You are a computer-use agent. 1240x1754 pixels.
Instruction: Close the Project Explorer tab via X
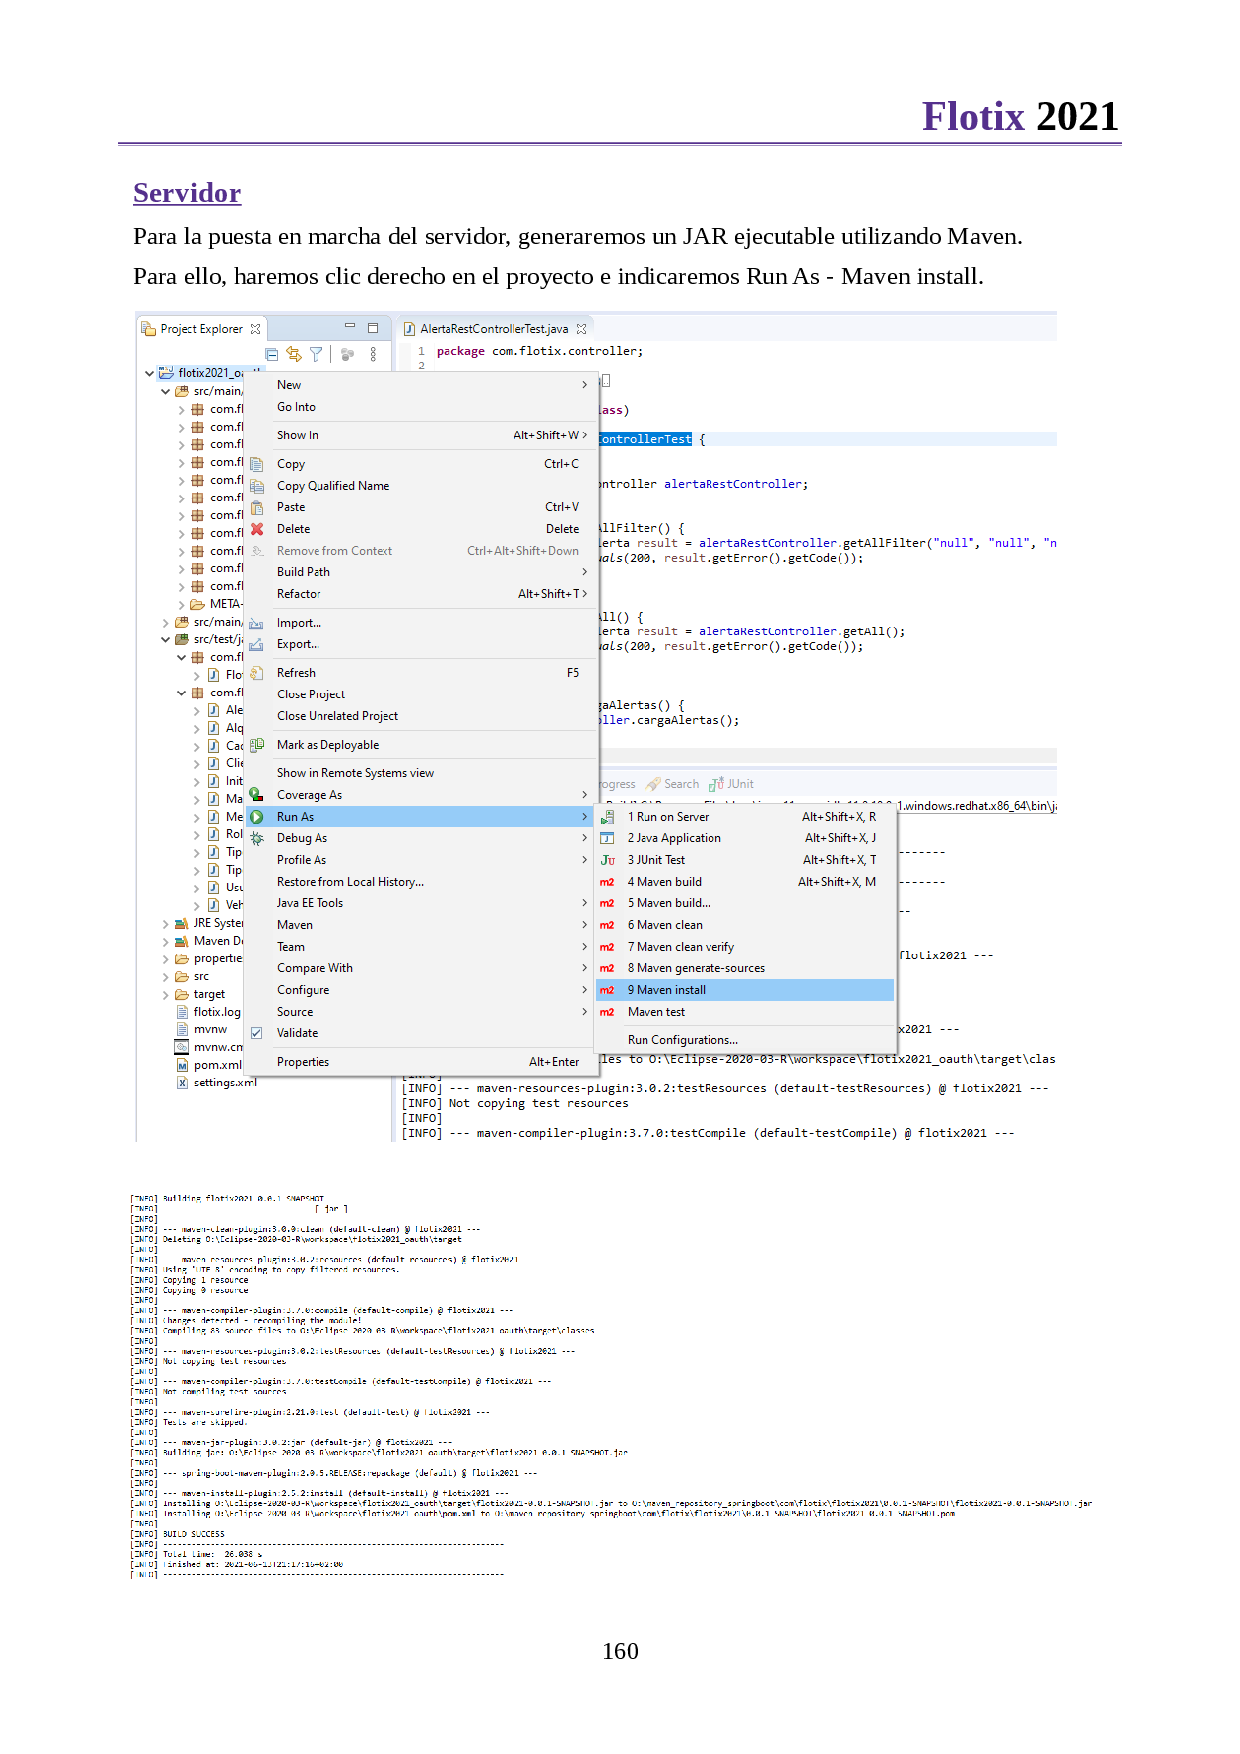click(255, 329)
